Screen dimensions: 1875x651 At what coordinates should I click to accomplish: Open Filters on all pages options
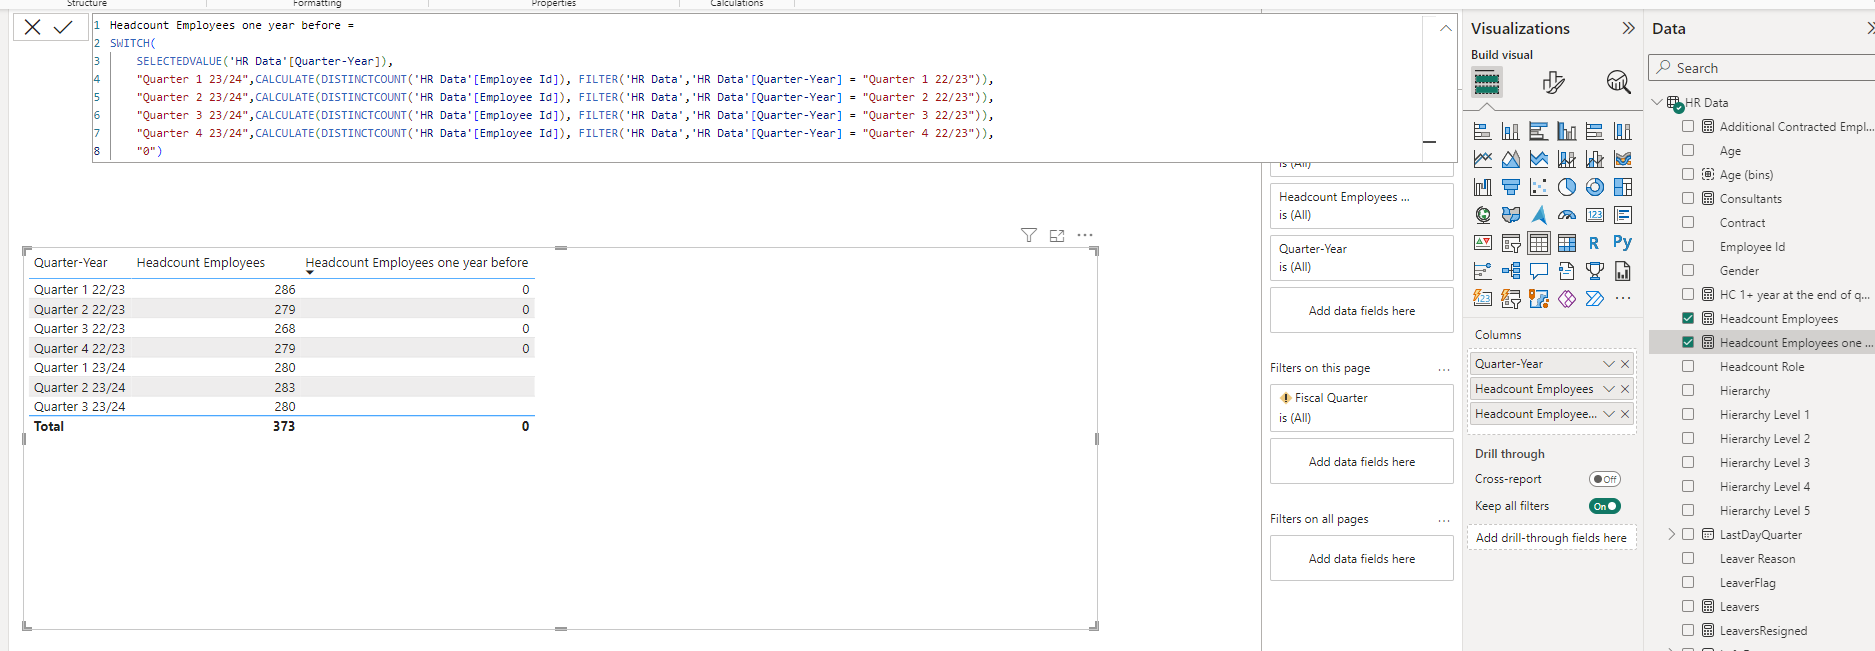[x=1444, y=520]
